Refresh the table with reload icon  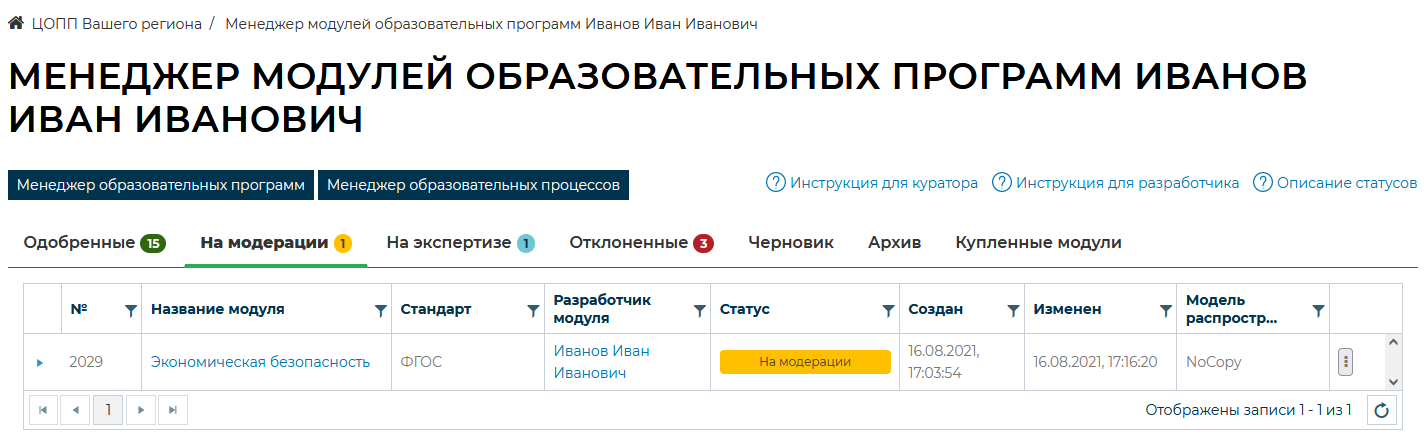click(x=1381, y=410)
